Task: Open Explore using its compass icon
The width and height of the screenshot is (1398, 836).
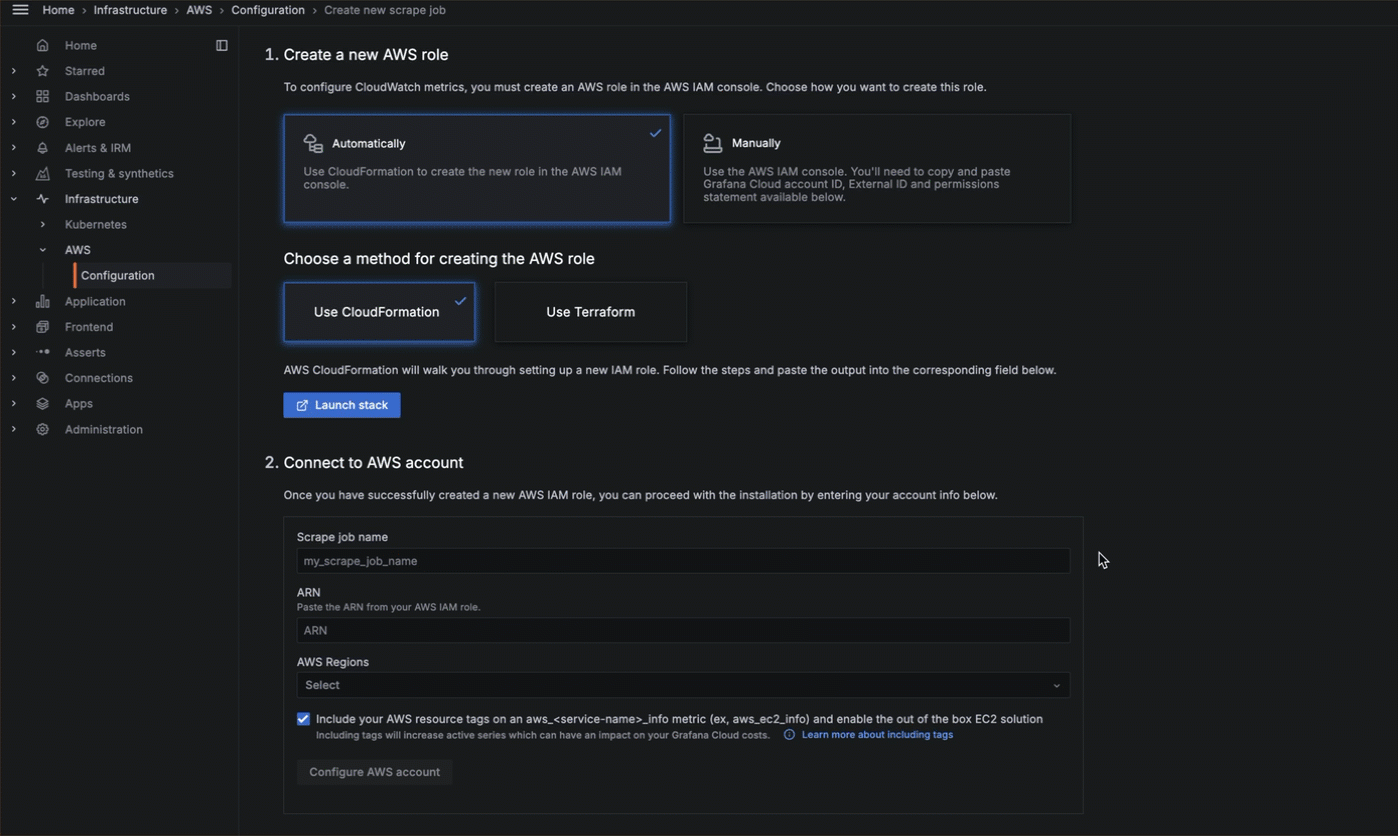Action: [x=42, y=122]
